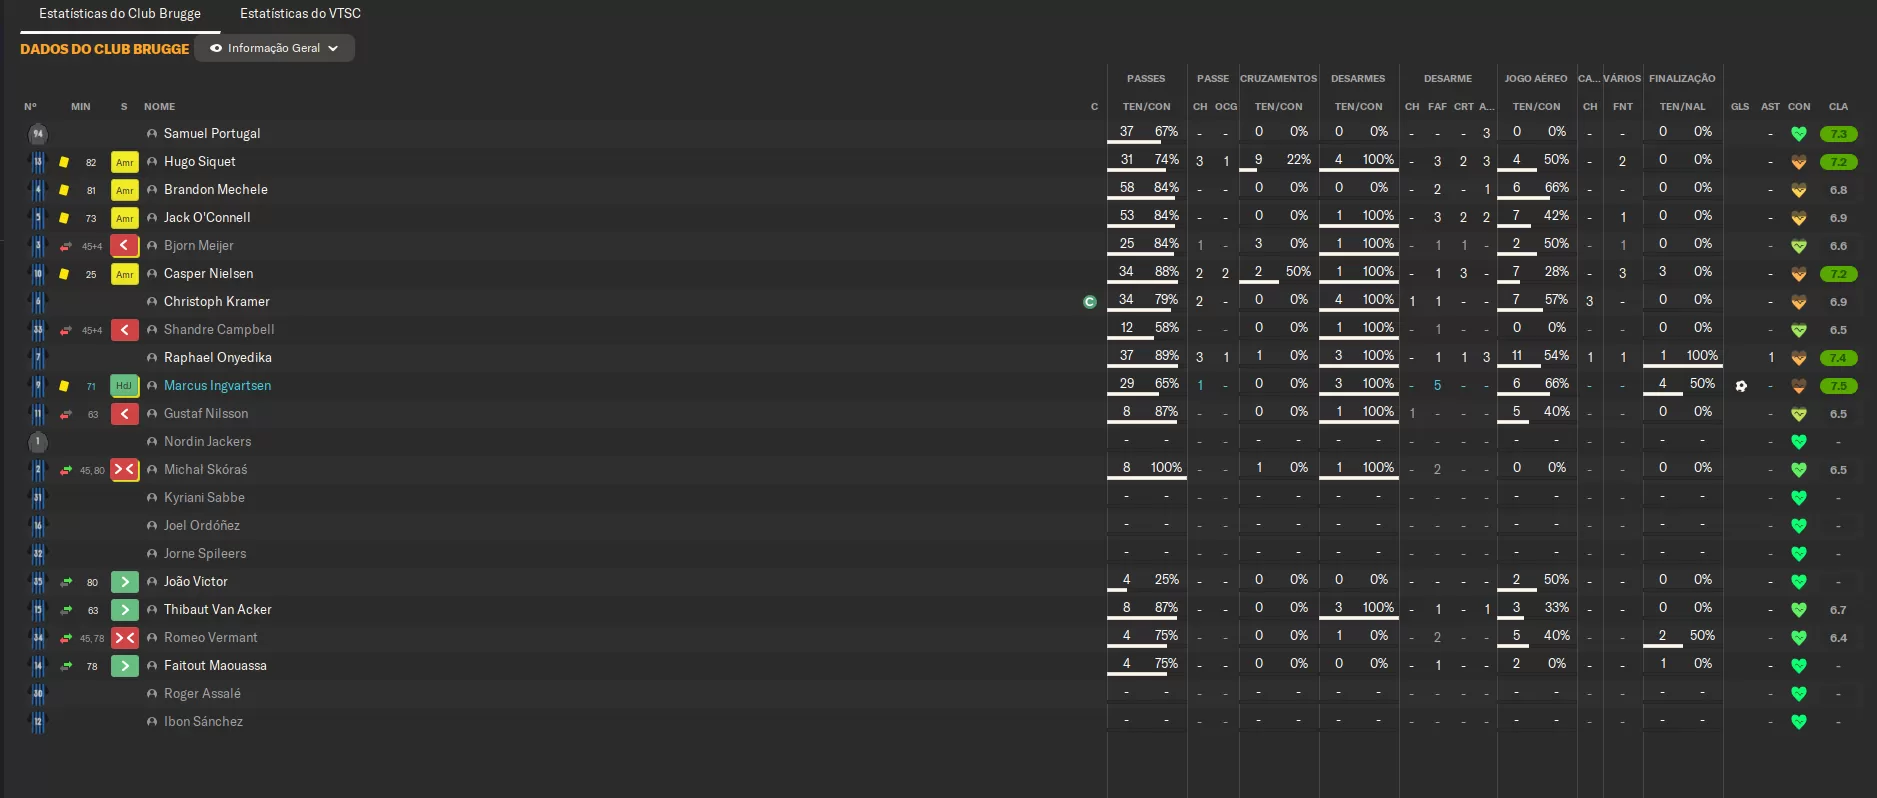Click Casper Nielsen's yellow card icon
This screenshot has width=1877, height=798.
point(64,274)
